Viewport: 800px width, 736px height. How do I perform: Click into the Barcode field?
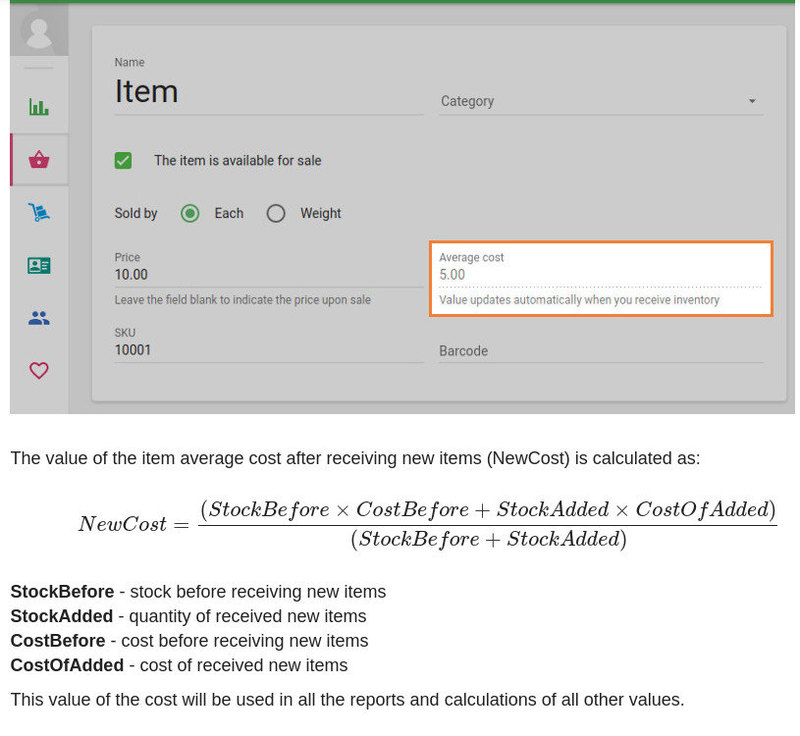(600, 351)
